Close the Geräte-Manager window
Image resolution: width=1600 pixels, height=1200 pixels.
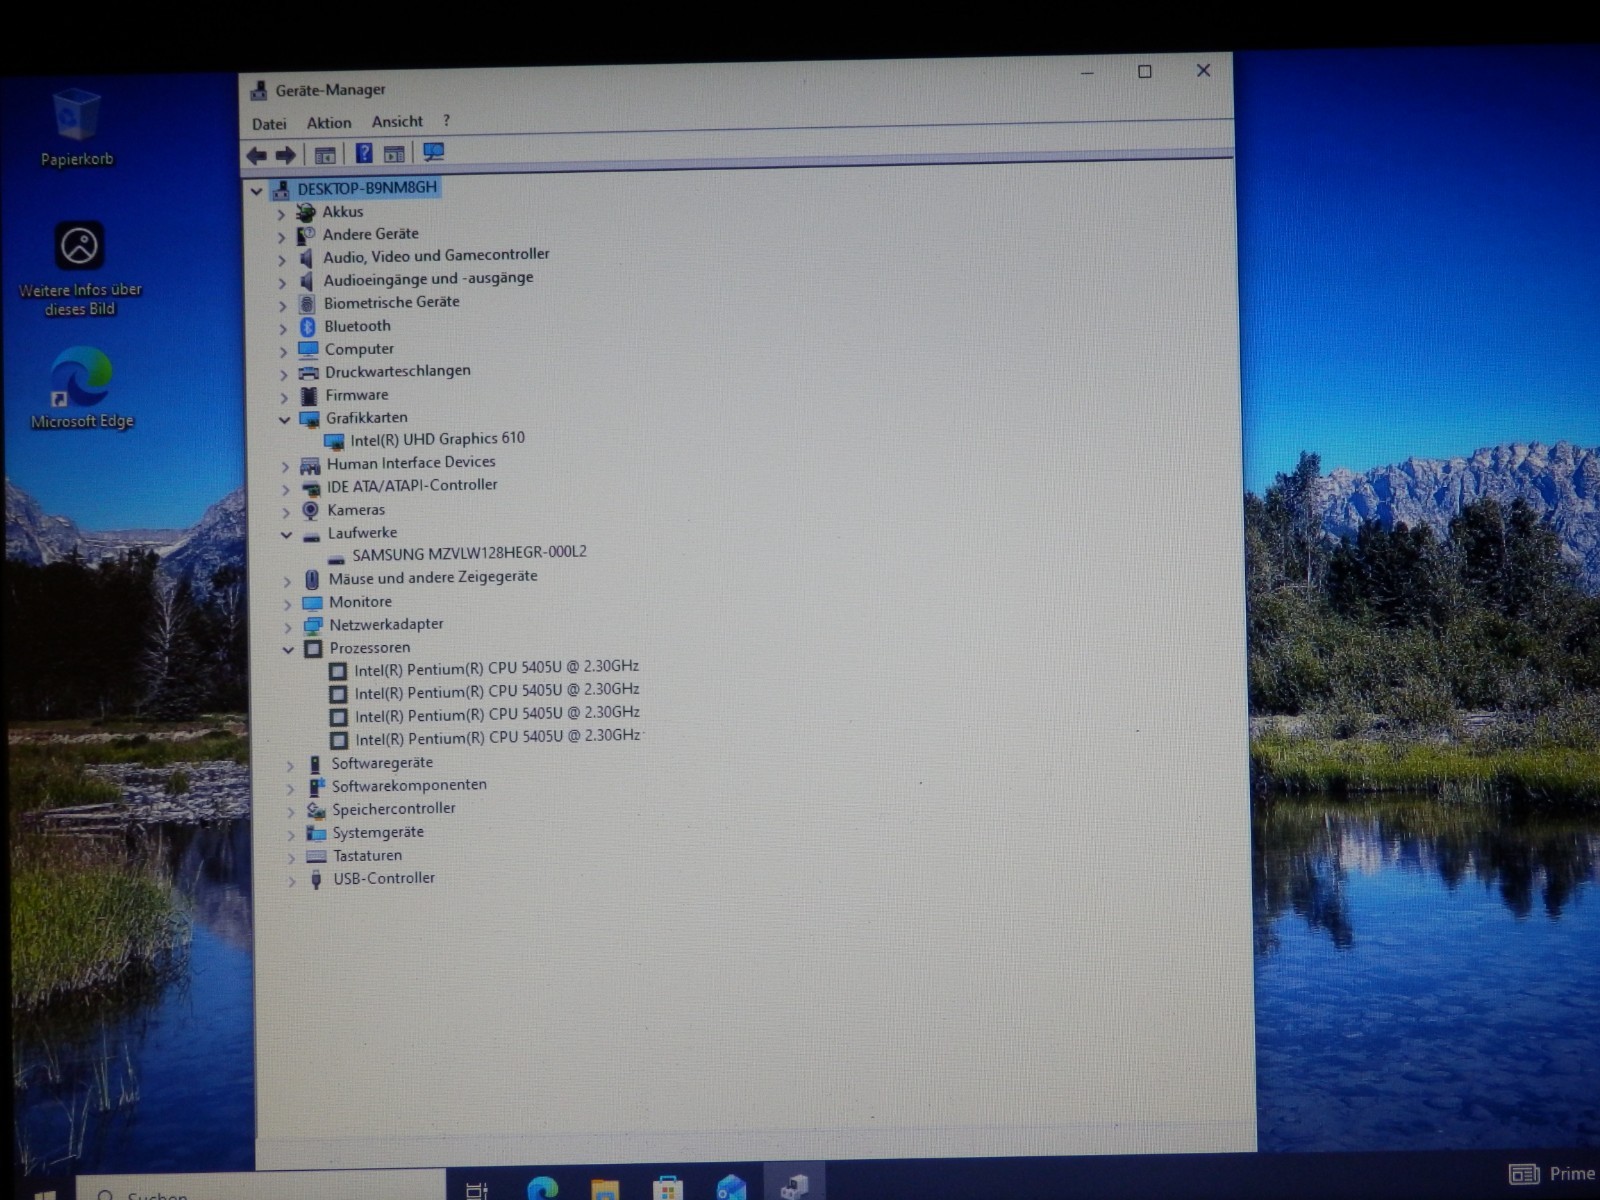[1204, 70]
